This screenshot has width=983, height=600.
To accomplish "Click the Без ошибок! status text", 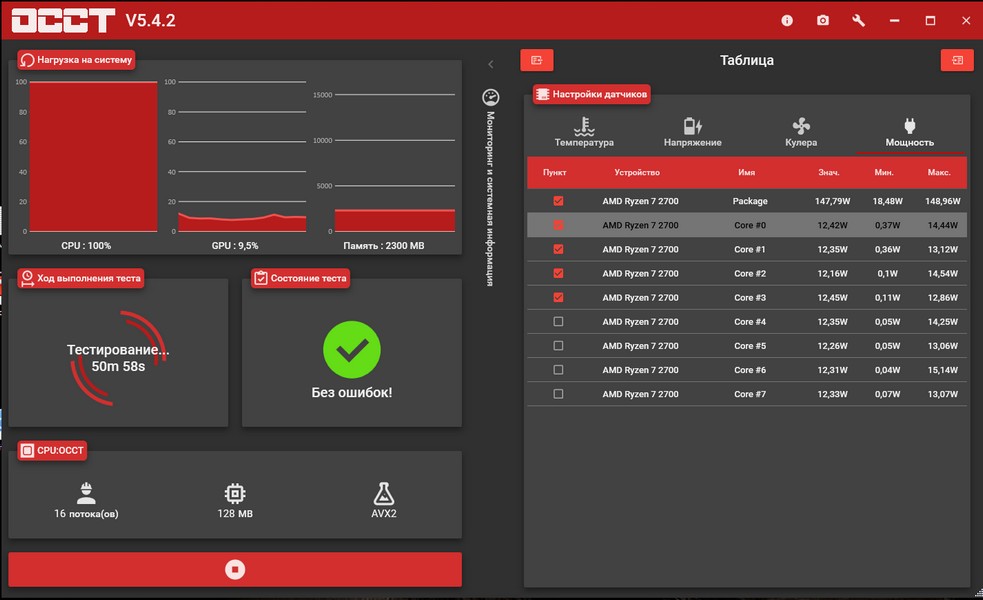I will click(352, 392).
